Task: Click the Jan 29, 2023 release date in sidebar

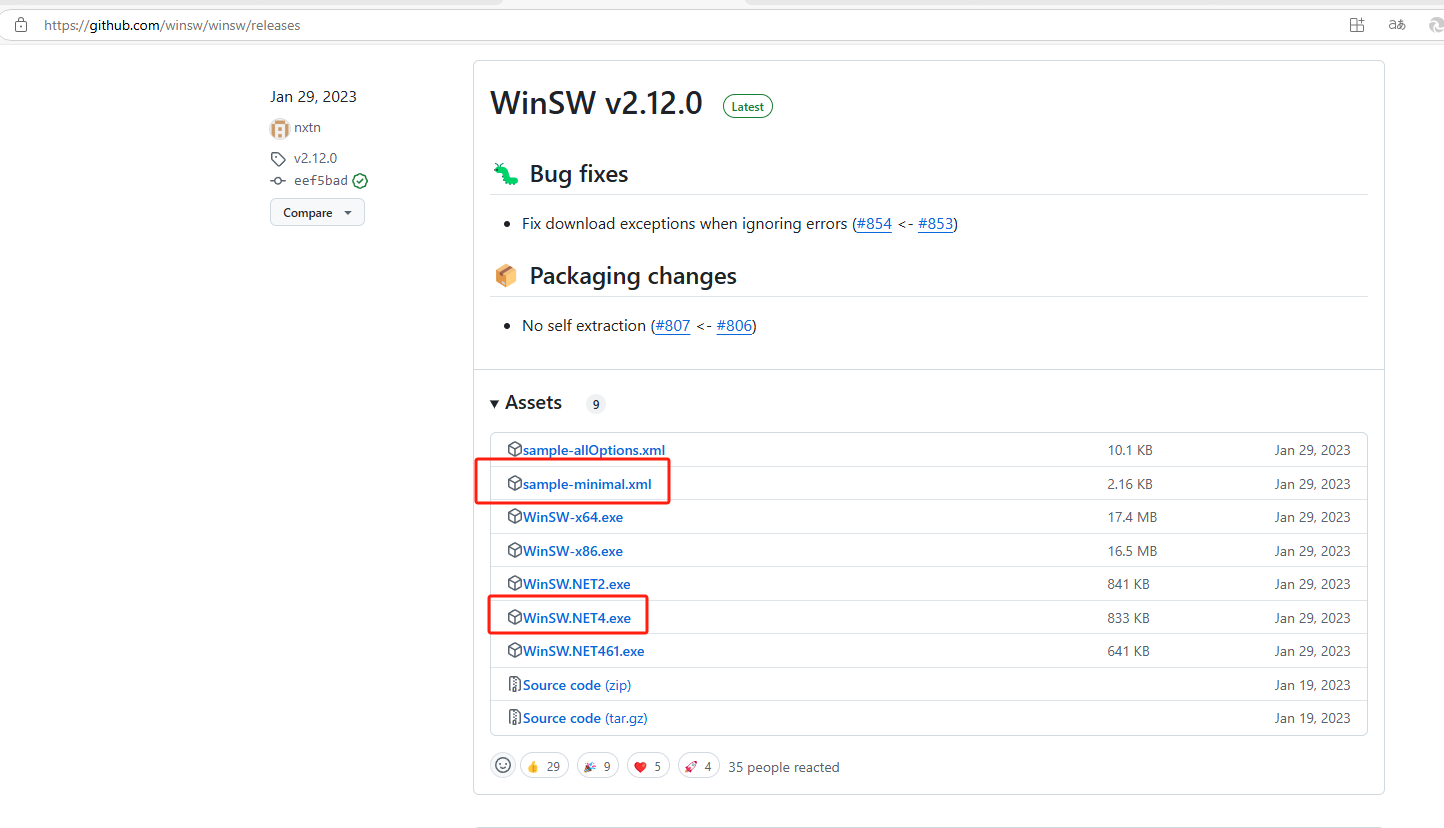Action: pos(313,97)
